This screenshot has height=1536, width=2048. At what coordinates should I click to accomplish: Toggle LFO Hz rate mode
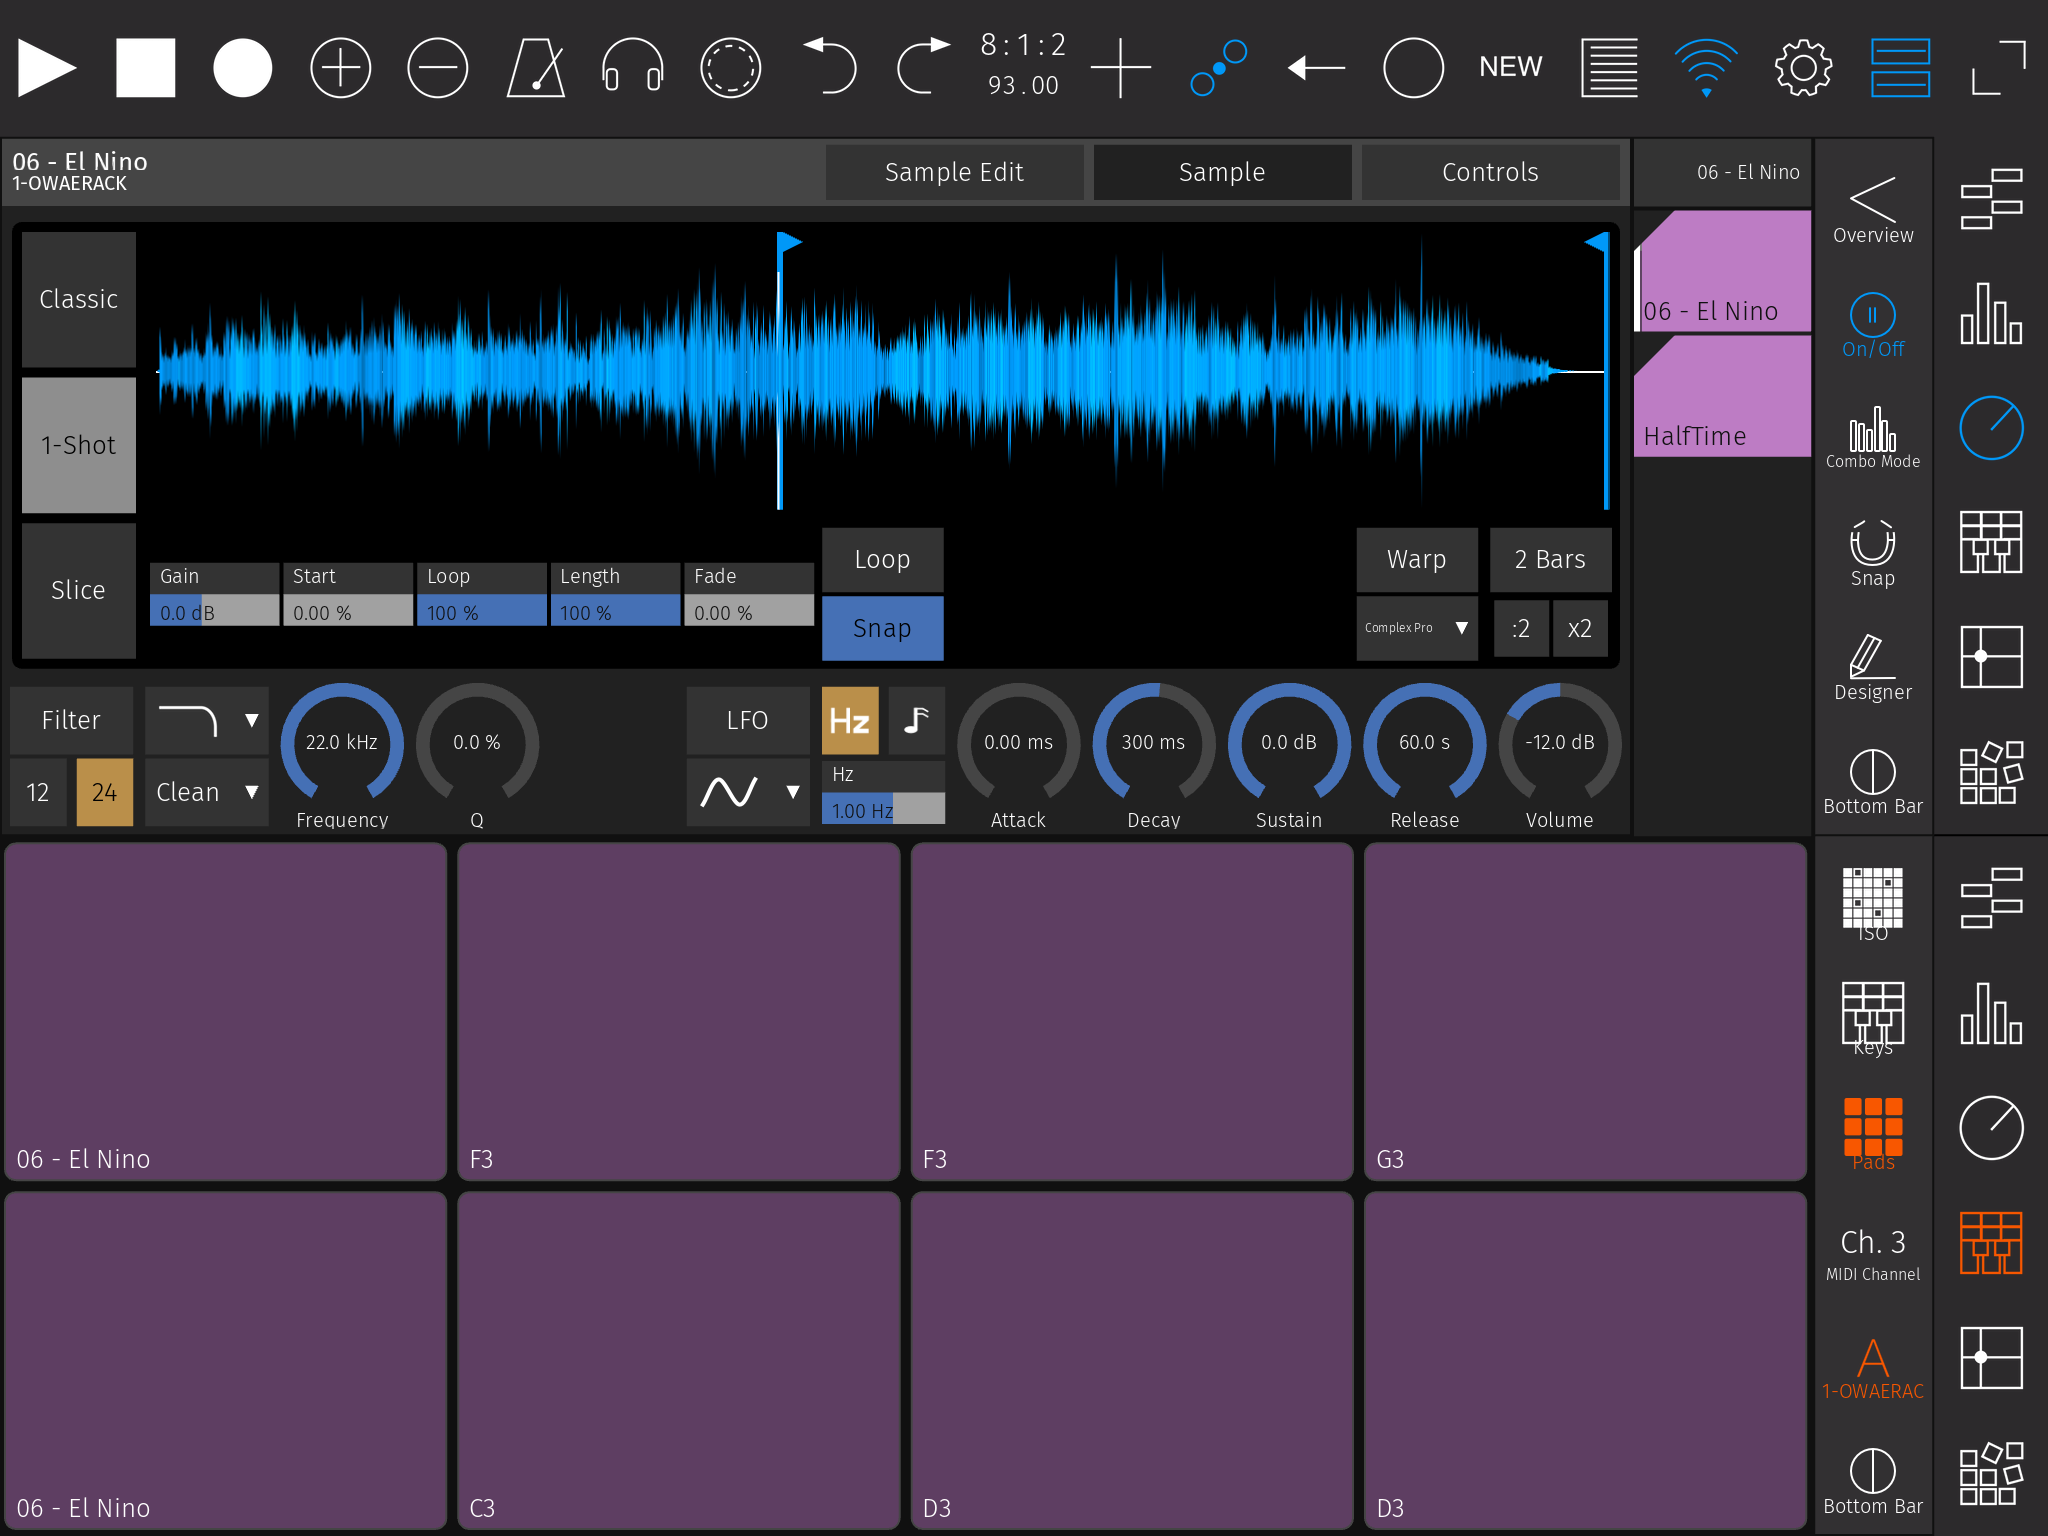coord(849,720)
